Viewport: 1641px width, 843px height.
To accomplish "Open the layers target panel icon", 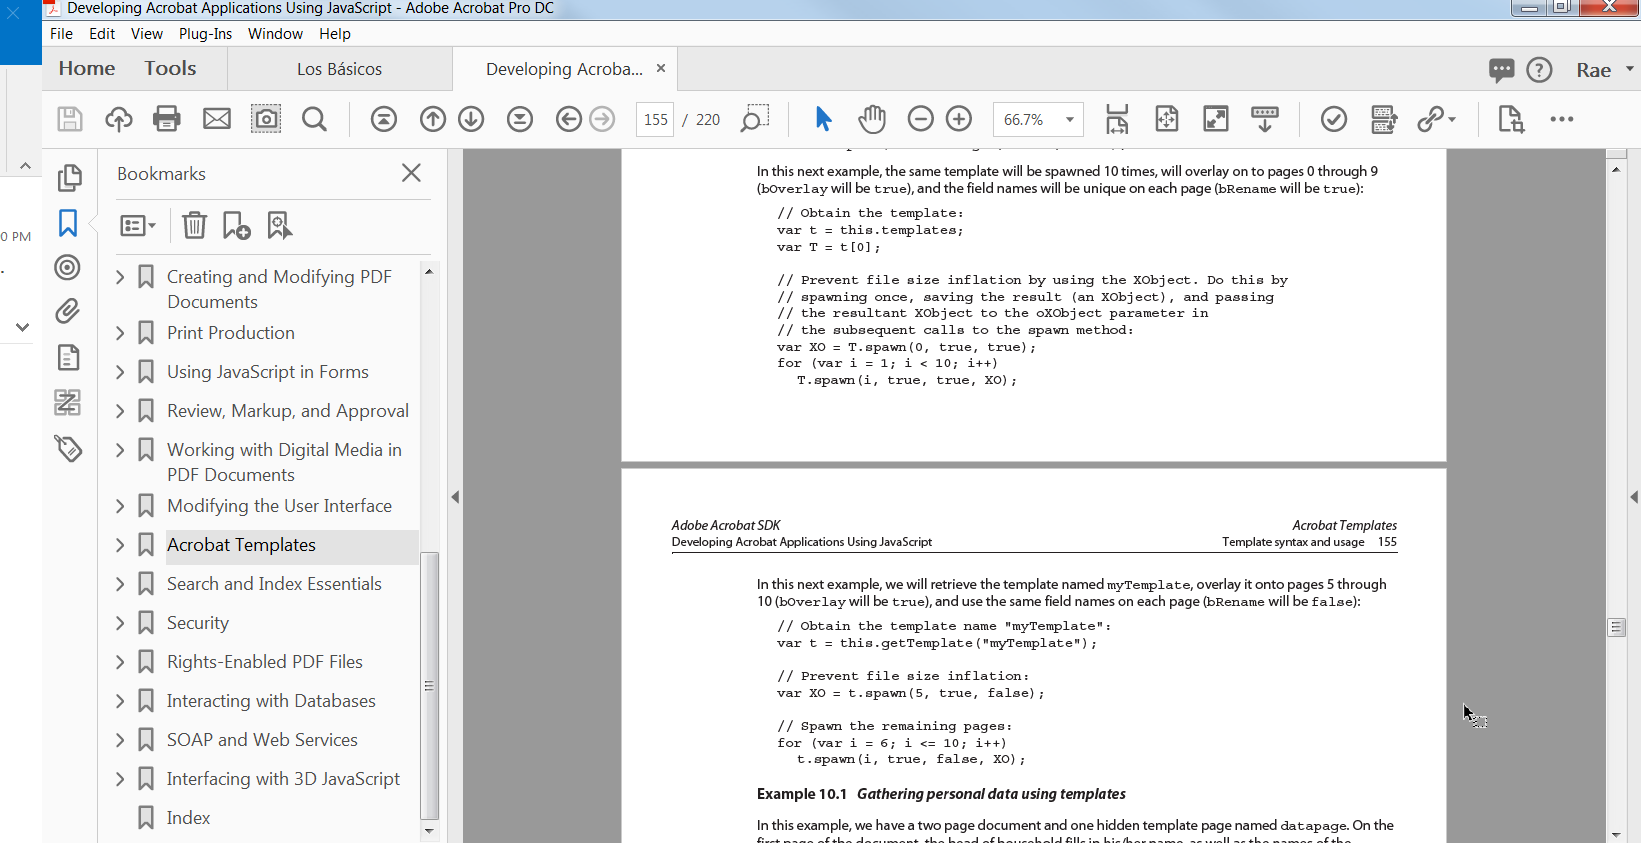I will pyautogui.click(x=68, y=267).
